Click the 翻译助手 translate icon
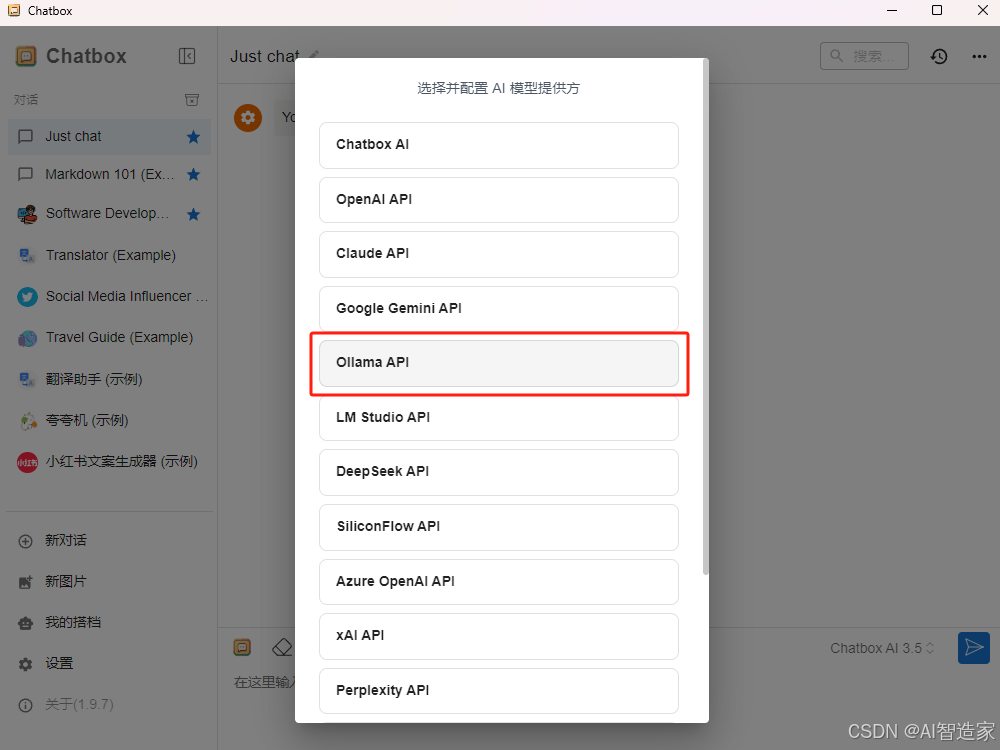Image resolution: width=1000 pixels, height=750 pixels. [27, 379]
